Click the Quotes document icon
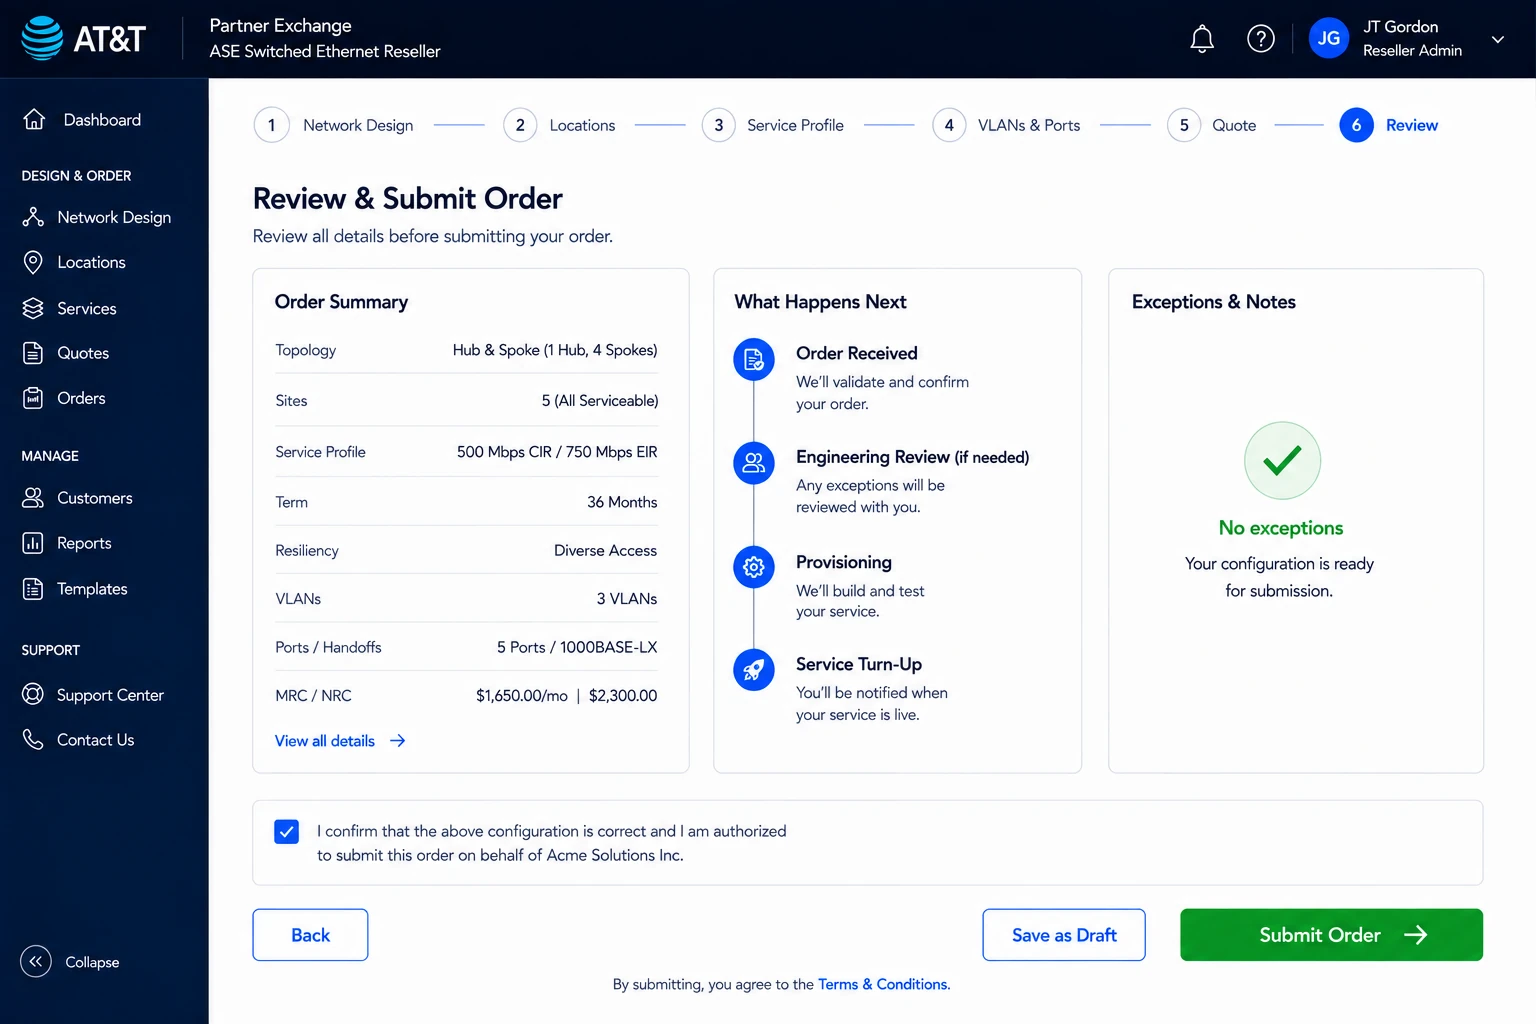 pos(33,353)
